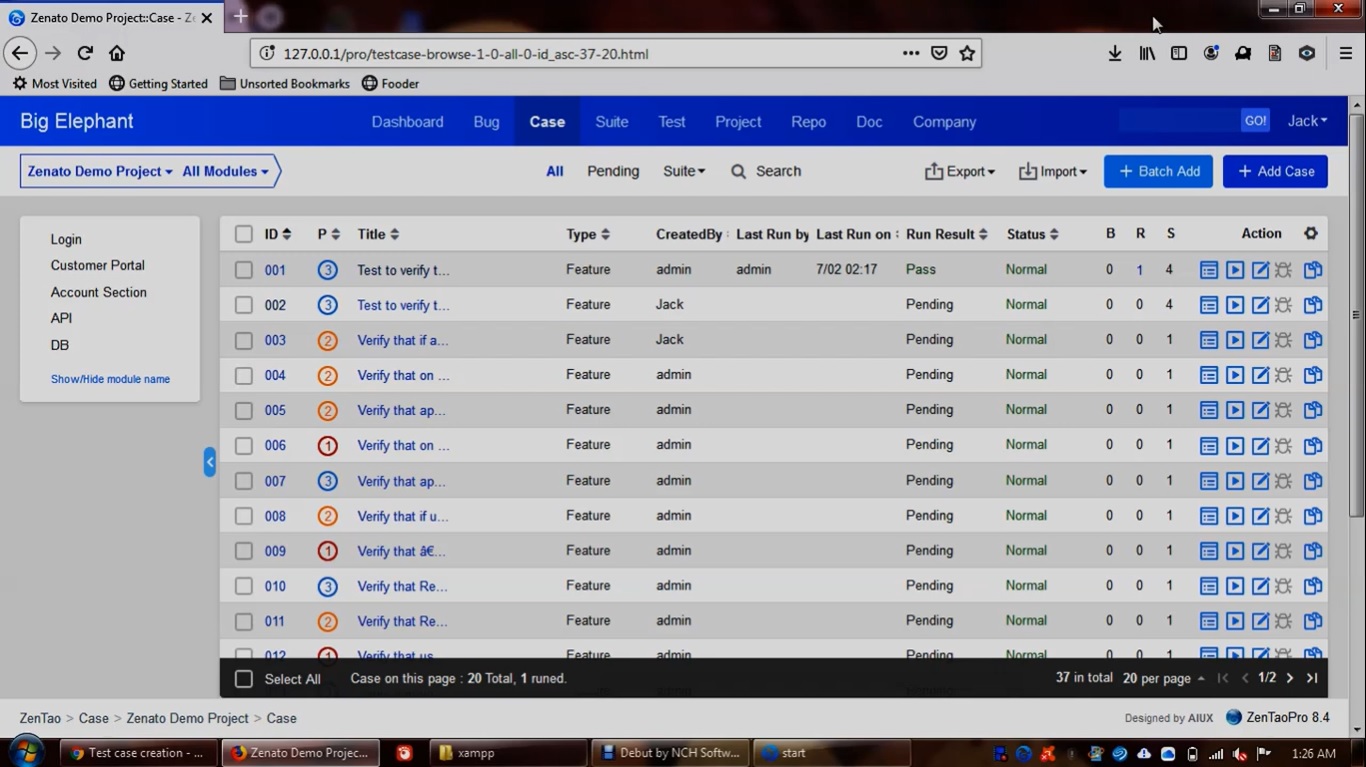1366x767 pixels.
Task: Toggle Firefox sidebar icon
Action: click(1179, 54)
